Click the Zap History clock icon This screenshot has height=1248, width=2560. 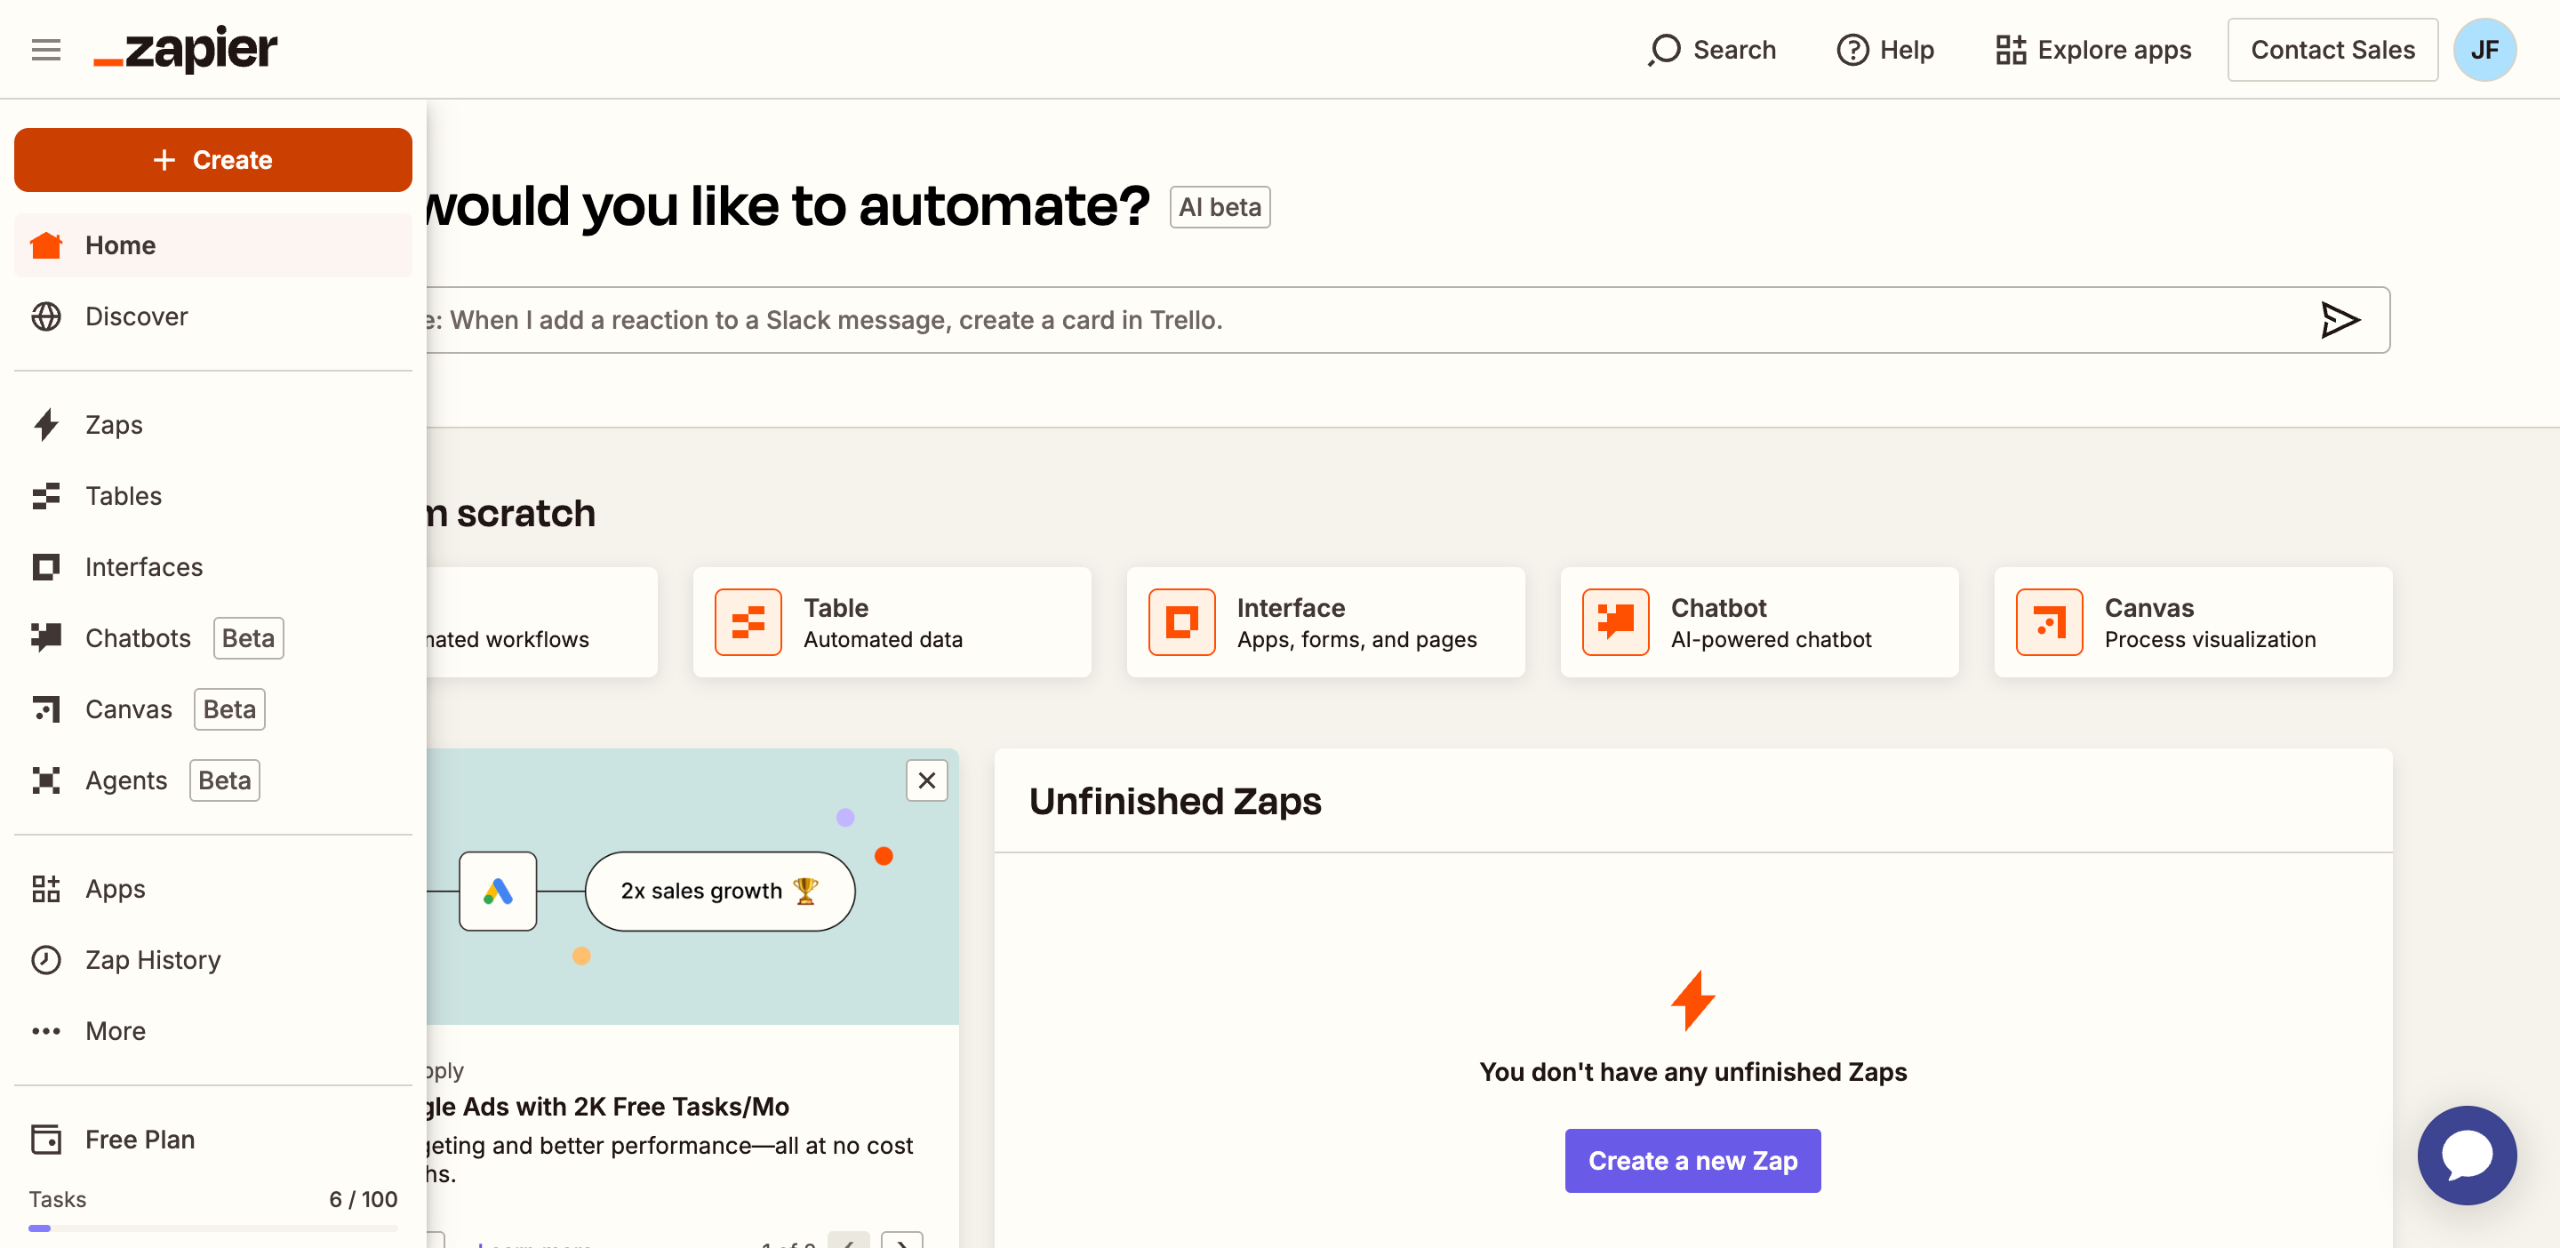point(46,960)
